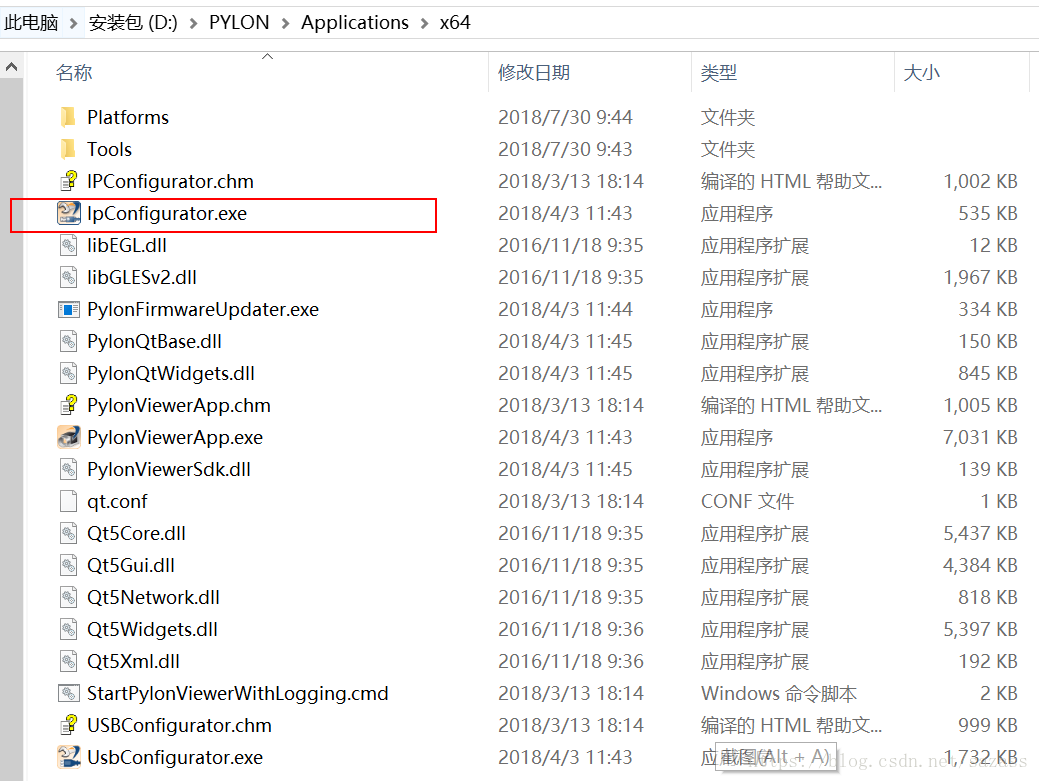Select the file name StartPylonViewerWithLogging.cmd
Image resolution: width=1039 pixels, height=781 pixels.
coord(238,693)
